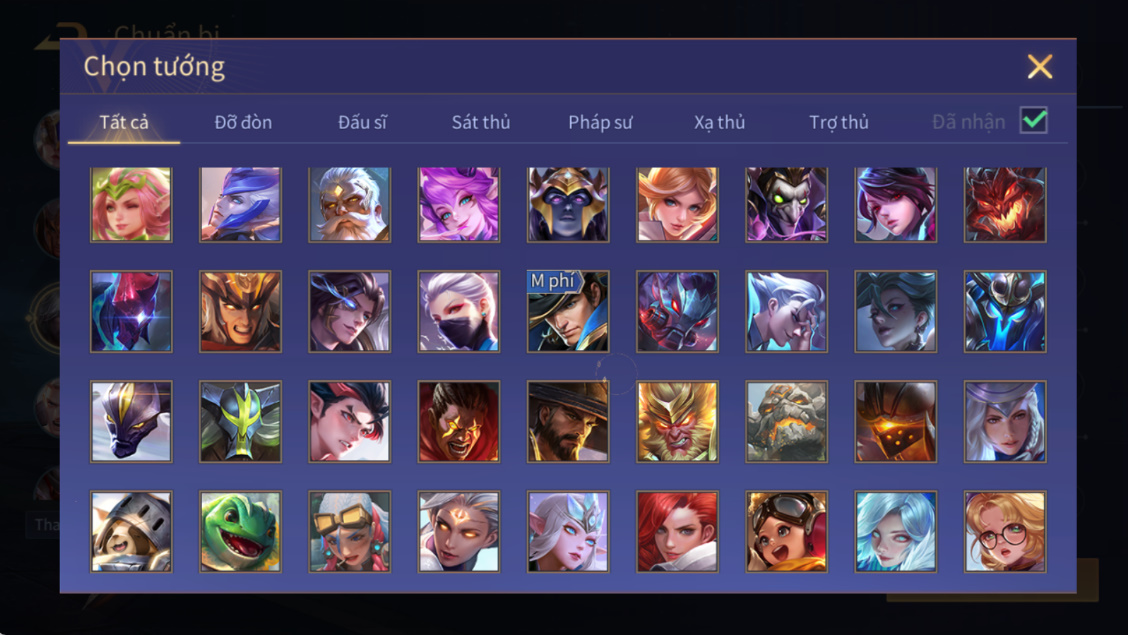The image size is (1128, 635).
Task: Filter heroes by Xạ thủ tab
Action: (x=719, y=122)
